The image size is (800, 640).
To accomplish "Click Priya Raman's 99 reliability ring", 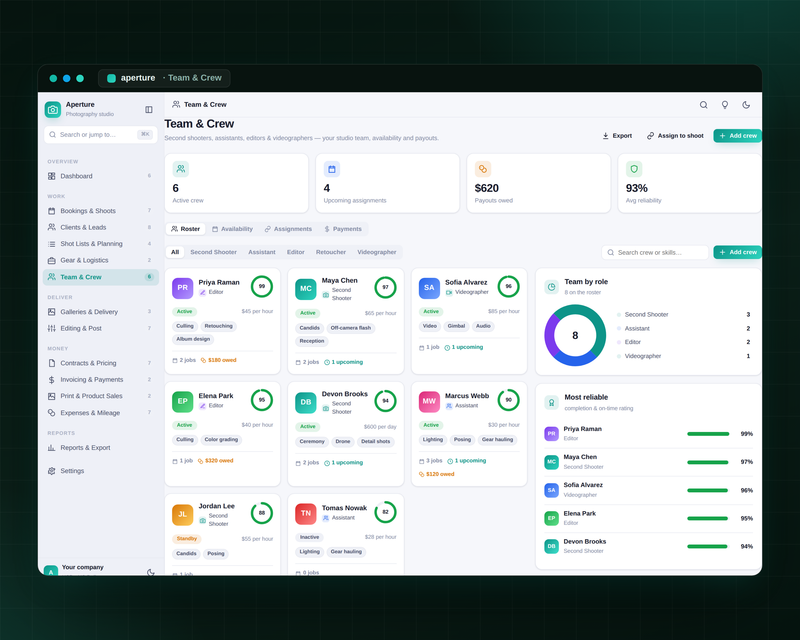I will pyautogui.click(x=262, y=286).
